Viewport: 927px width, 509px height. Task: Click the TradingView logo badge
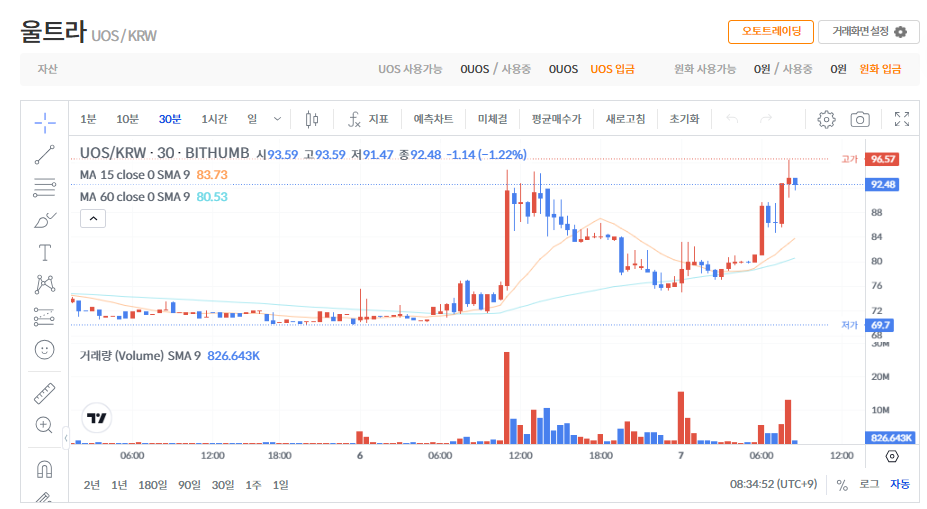coord(96,418)
